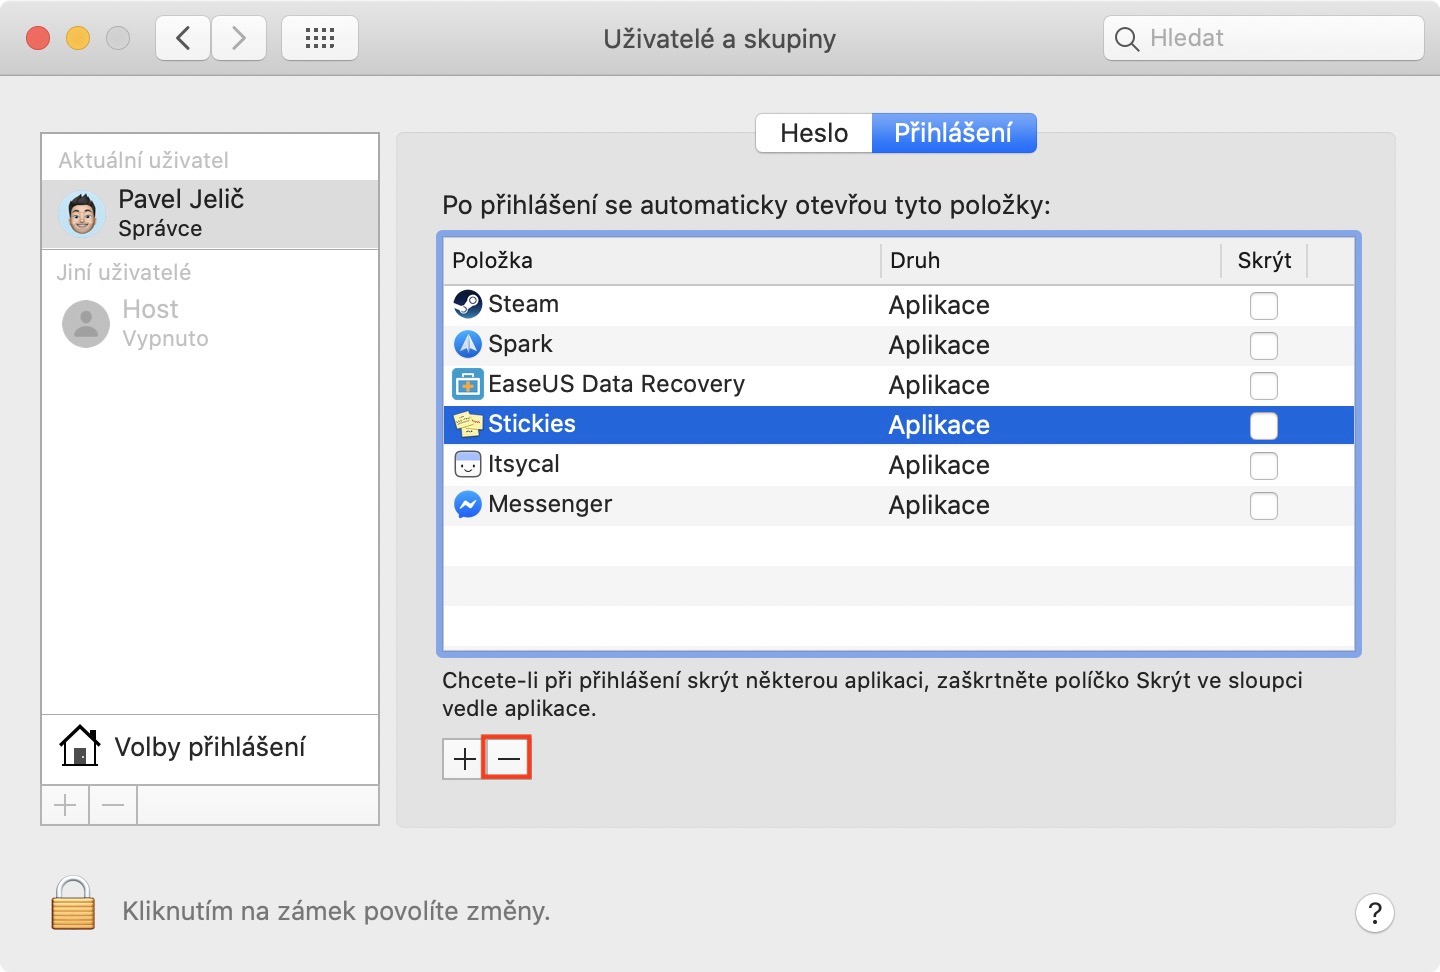Click the plus button to add login item
This screenshot has width=1440, height=972.
(464, 759)
